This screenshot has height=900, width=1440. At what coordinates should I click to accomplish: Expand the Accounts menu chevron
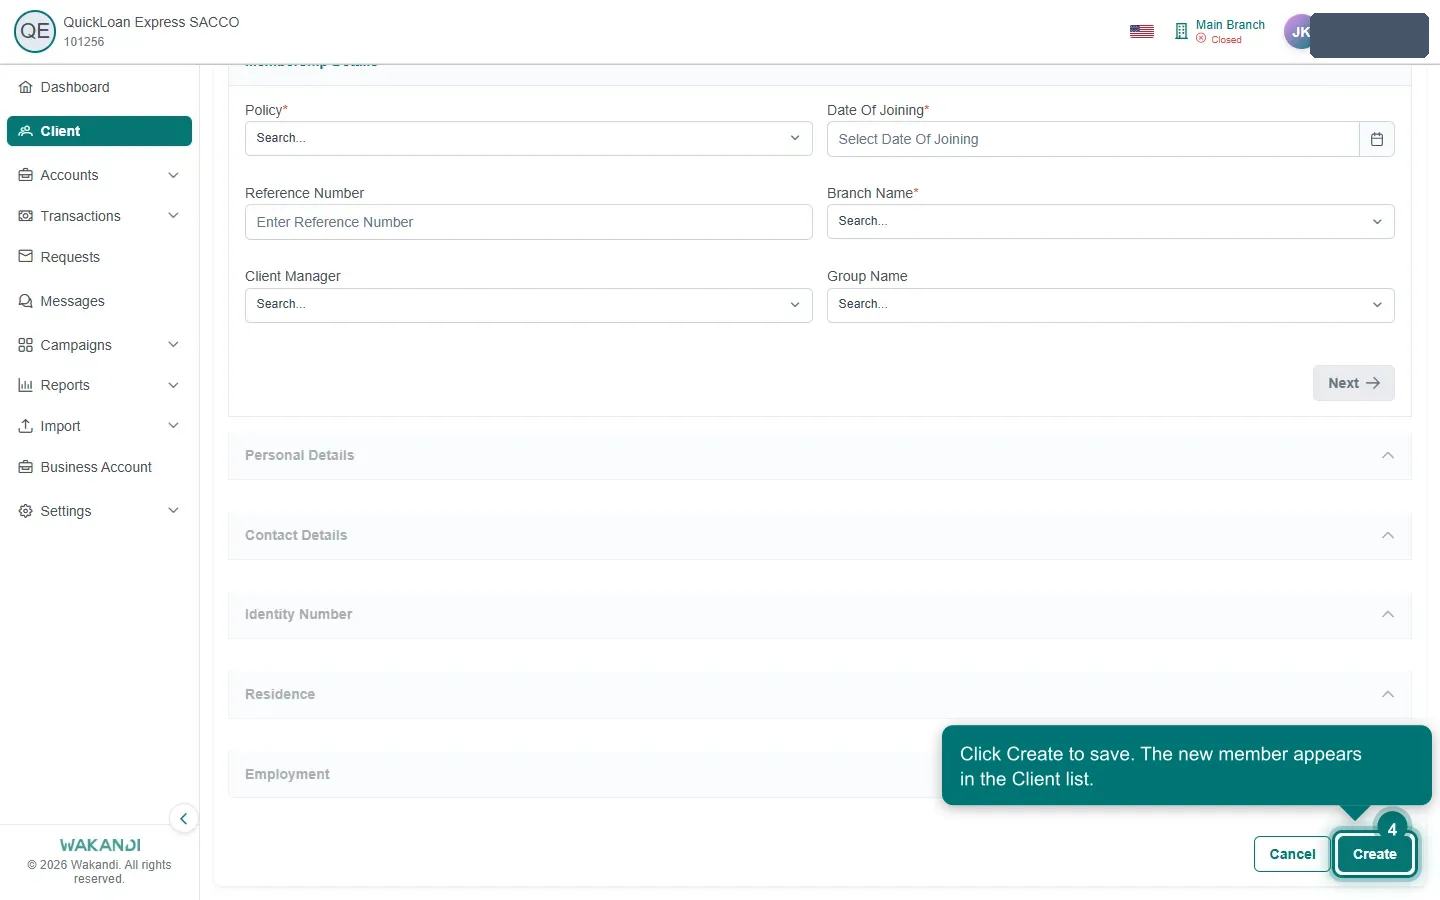(x=173, y=175)
